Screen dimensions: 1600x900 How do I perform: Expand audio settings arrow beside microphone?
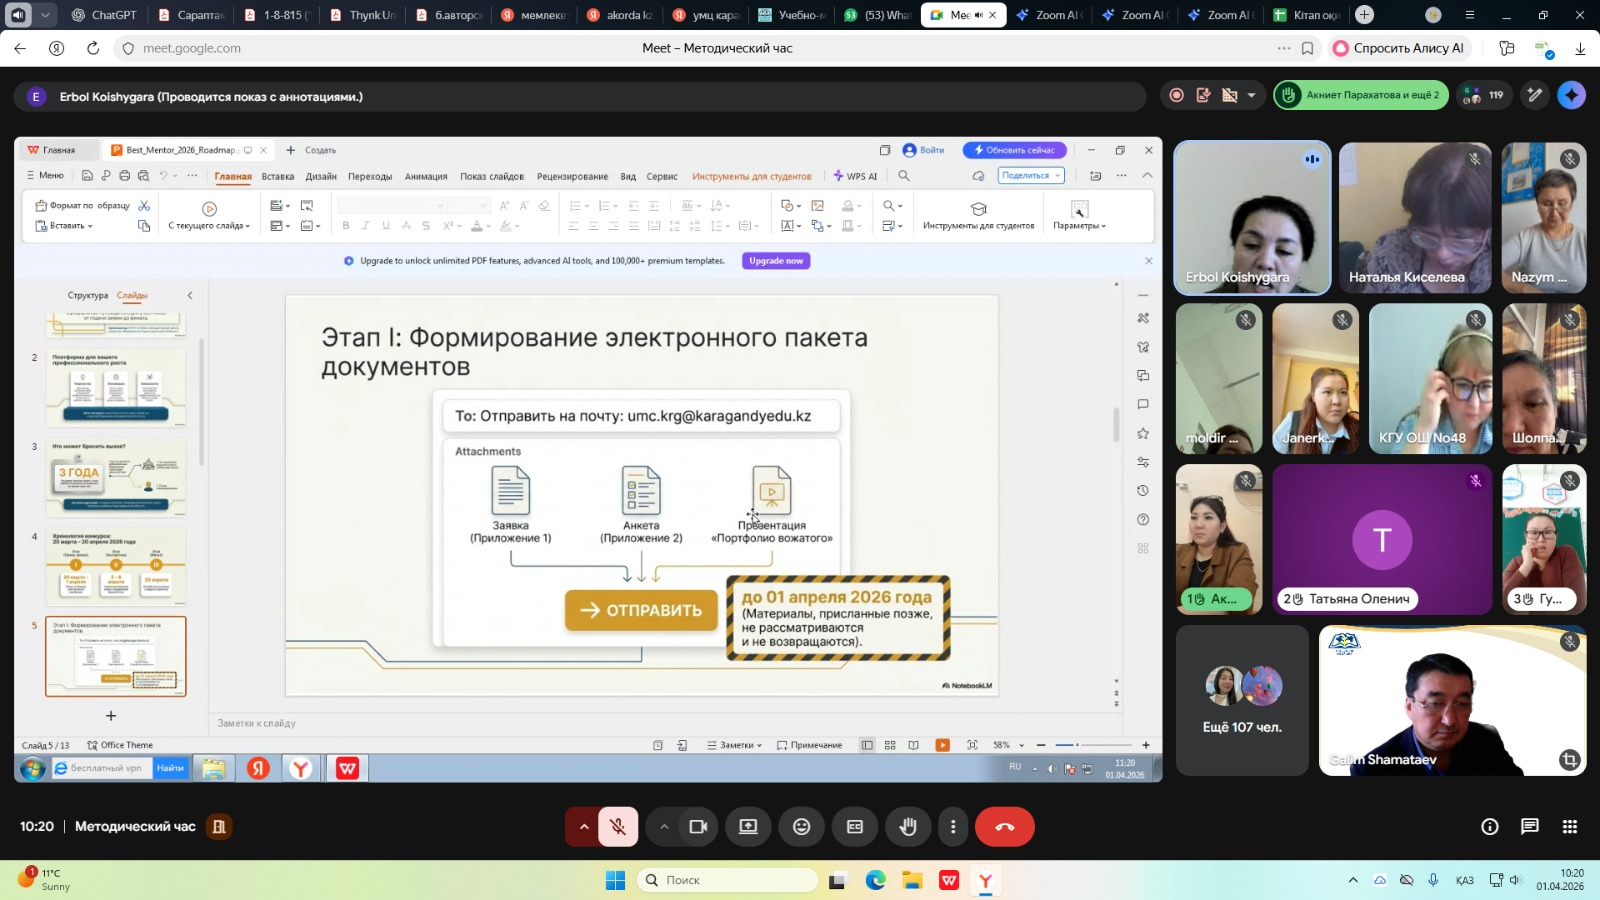pyautogui.click(x=584, y=827)
